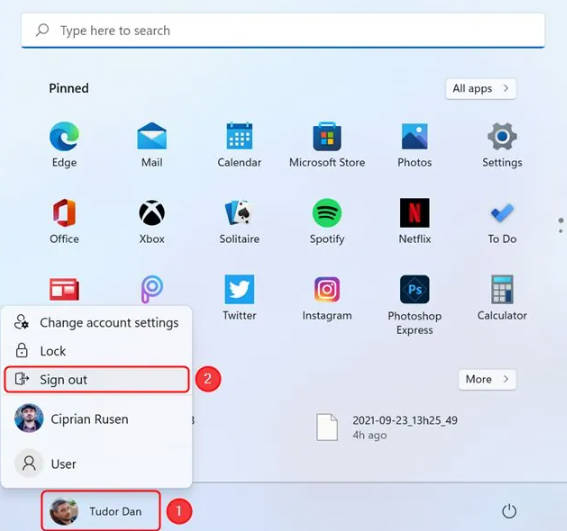
Task: Open the Edge browser app
Action: pos(64,144)
